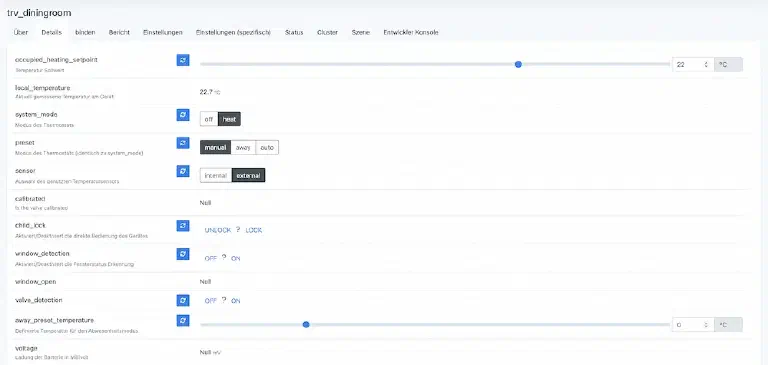Choose the internal sensor

[x=216, y=175]
